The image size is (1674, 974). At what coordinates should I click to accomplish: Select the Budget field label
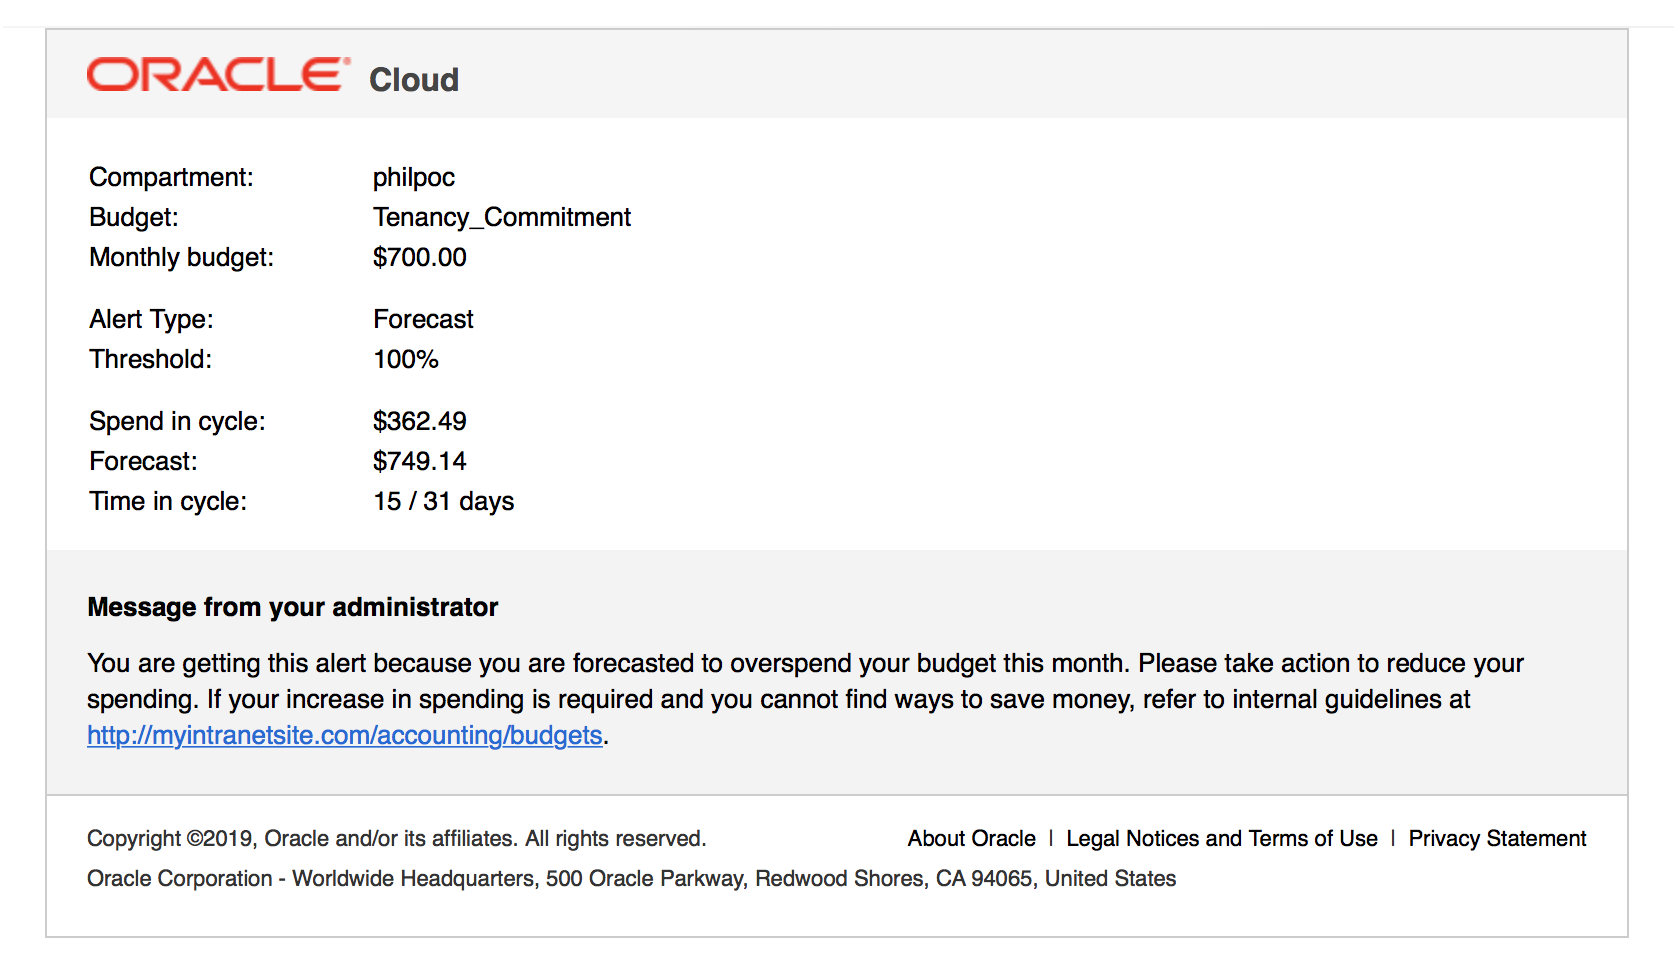pos(132,217)
